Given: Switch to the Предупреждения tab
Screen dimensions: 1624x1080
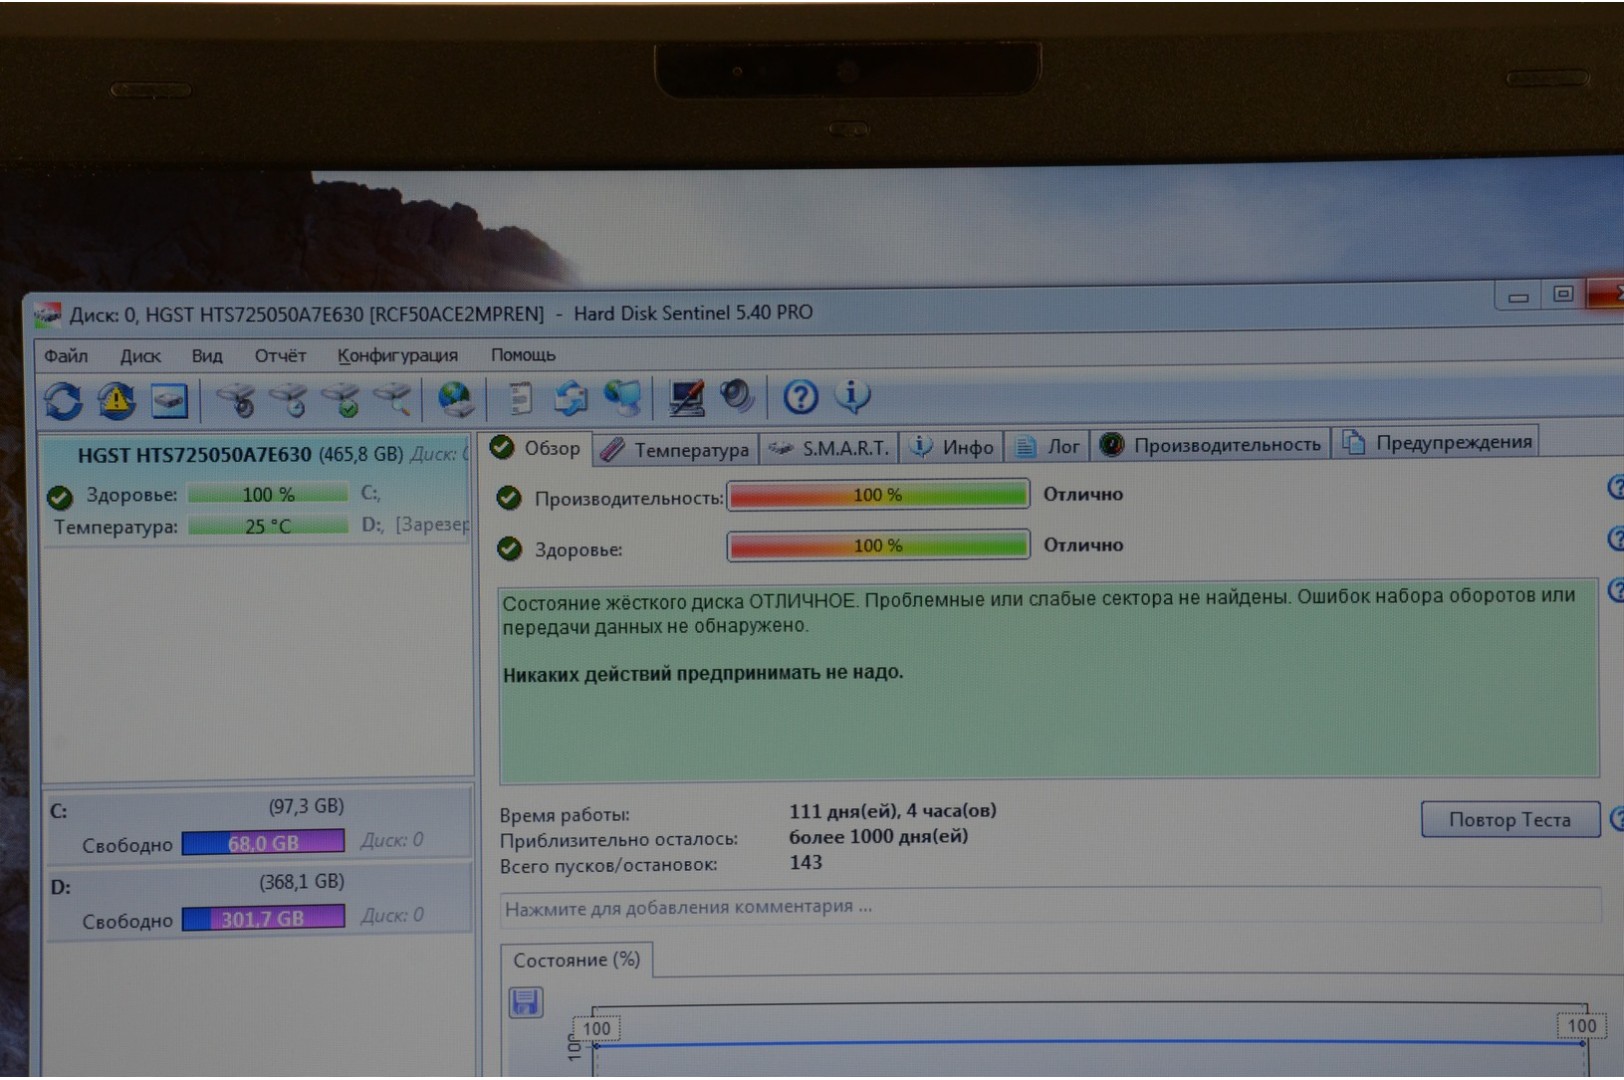Looking at the screenshot, I should (1437, 442).
